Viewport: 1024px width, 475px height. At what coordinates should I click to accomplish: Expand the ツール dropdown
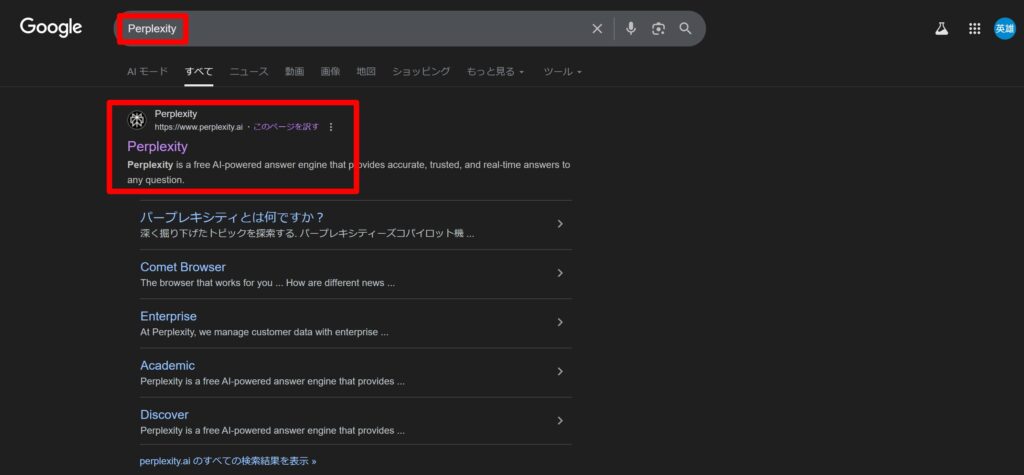562,72
